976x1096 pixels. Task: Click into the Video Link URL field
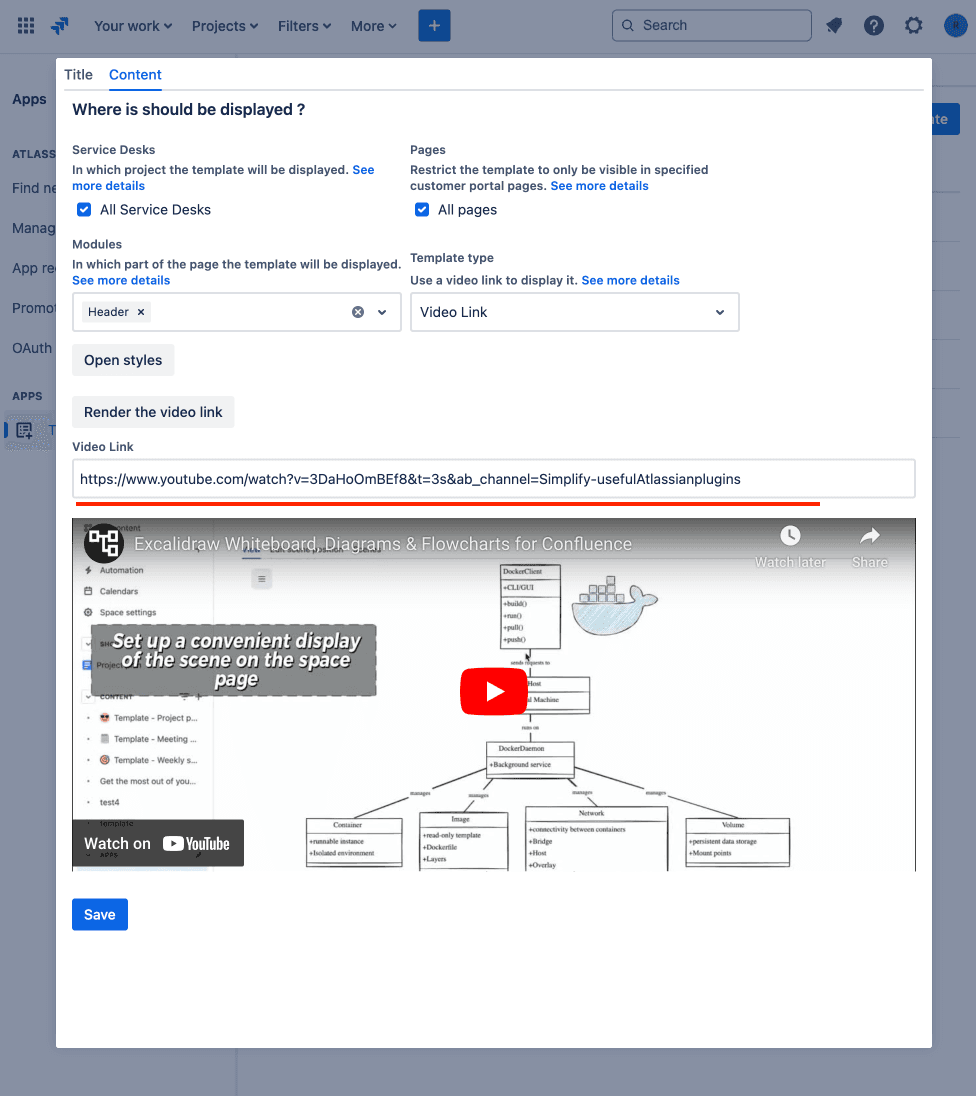(x=494, y=479)
